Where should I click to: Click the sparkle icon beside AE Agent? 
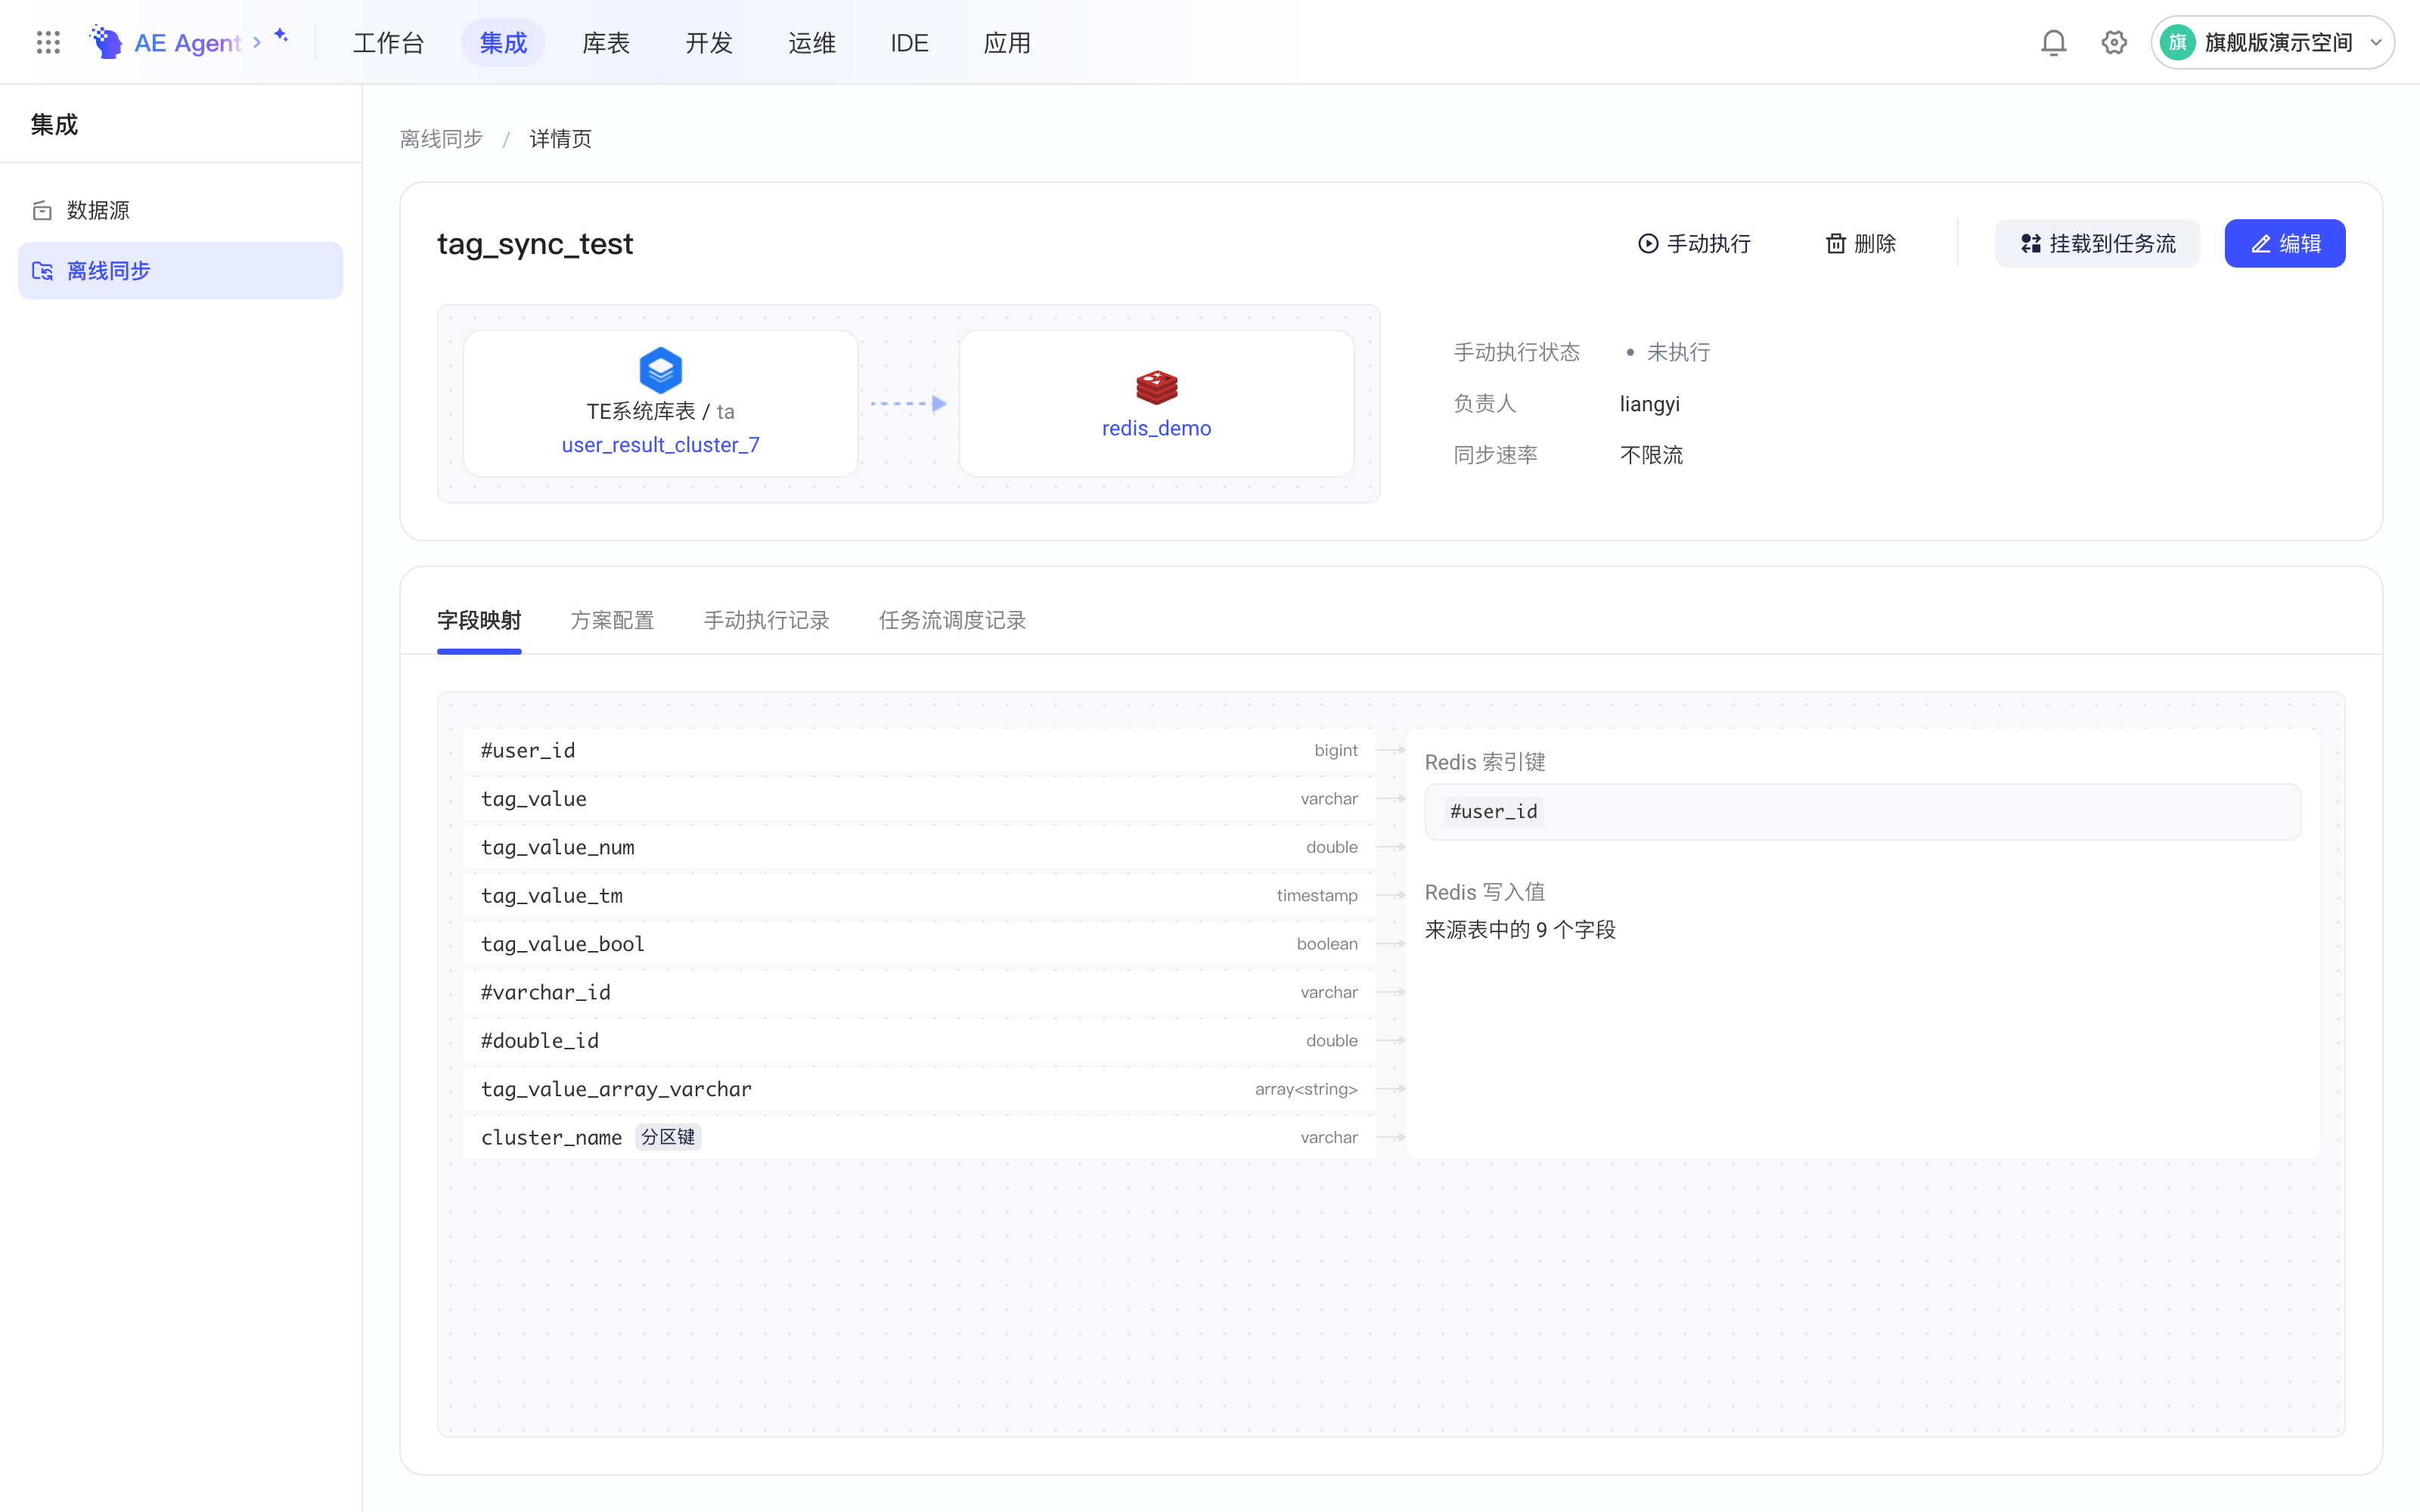(x=281, y=36)
